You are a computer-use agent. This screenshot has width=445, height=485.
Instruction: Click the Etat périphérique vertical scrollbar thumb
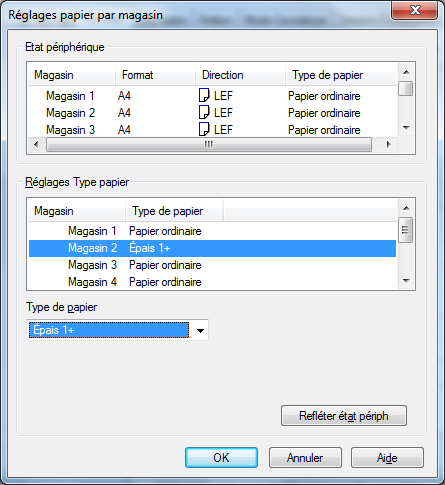click(x=406, y=88)
